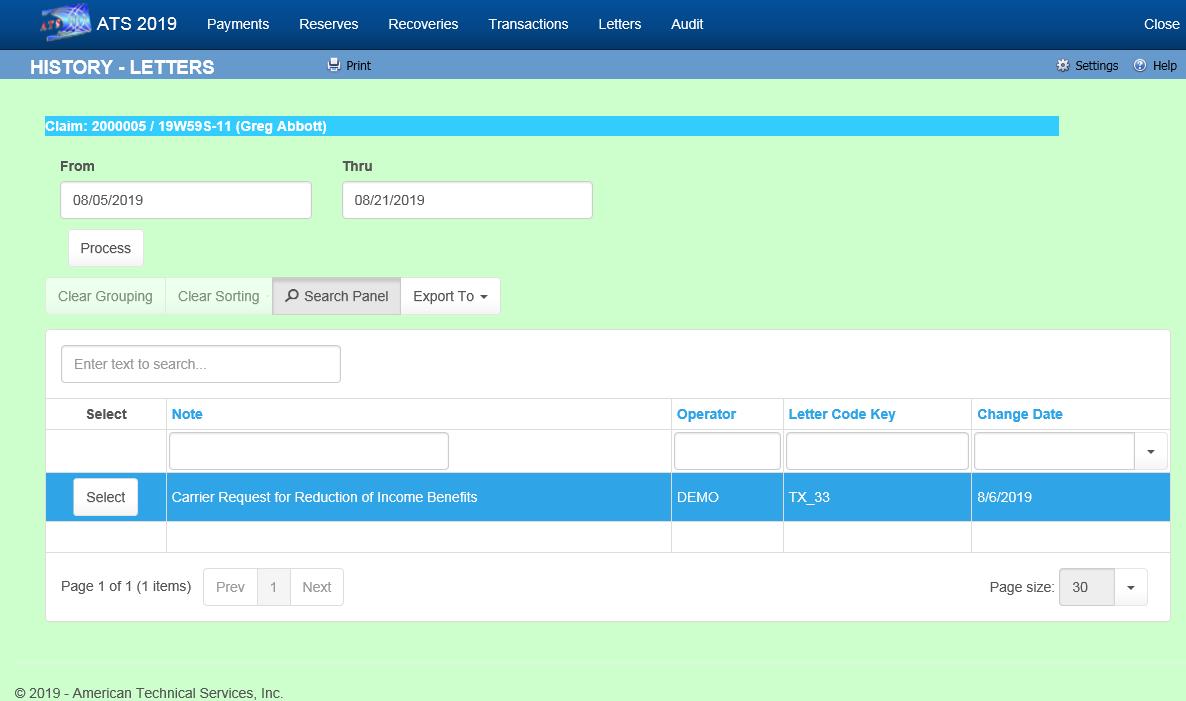Open the Page size dropdown

(x=1130, y=587)
